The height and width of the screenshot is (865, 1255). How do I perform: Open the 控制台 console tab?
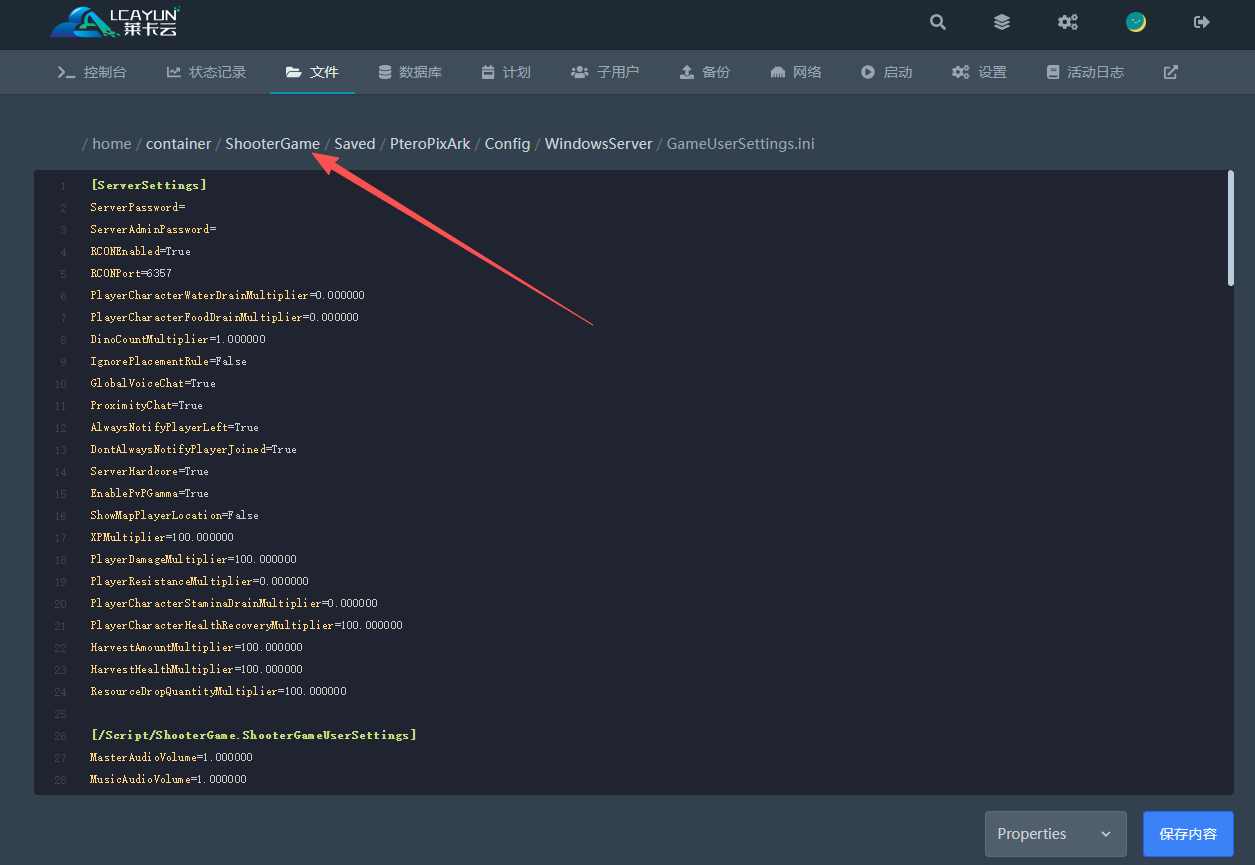92,72
